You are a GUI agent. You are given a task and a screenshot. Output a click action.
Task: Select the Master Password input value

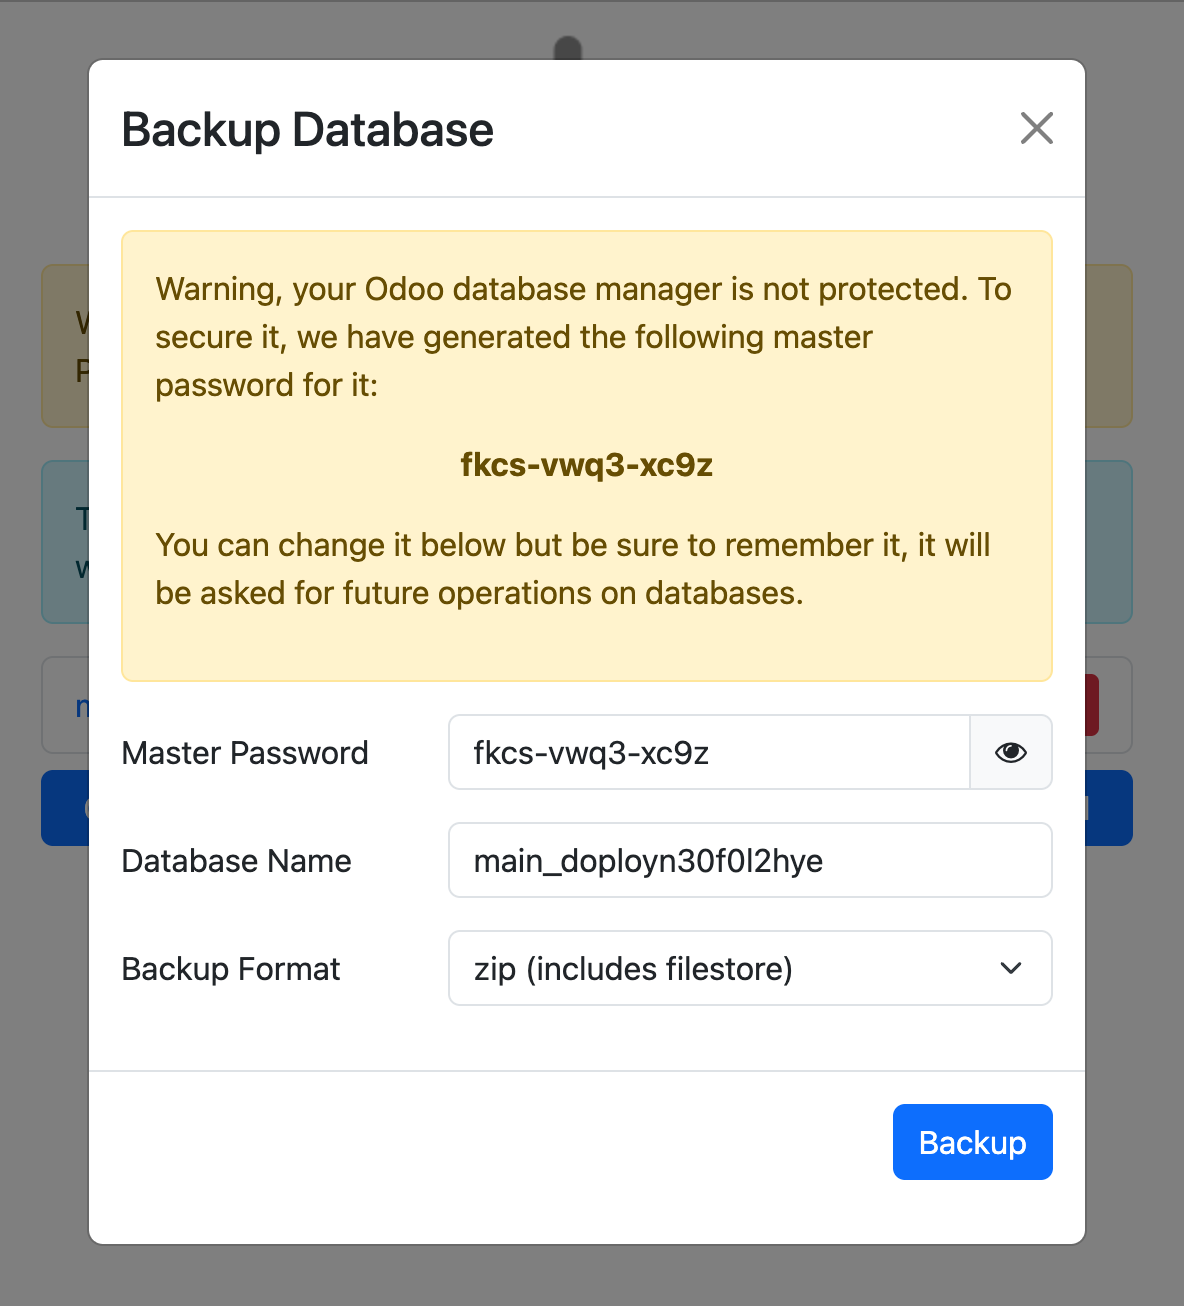pyautogui.click(x=708, y=752)
